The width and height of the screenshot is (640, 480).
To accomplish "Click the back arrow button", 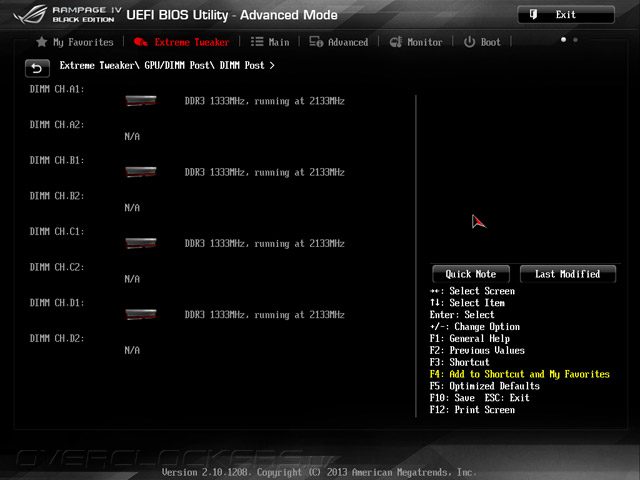I will click(x=37, y=68).
